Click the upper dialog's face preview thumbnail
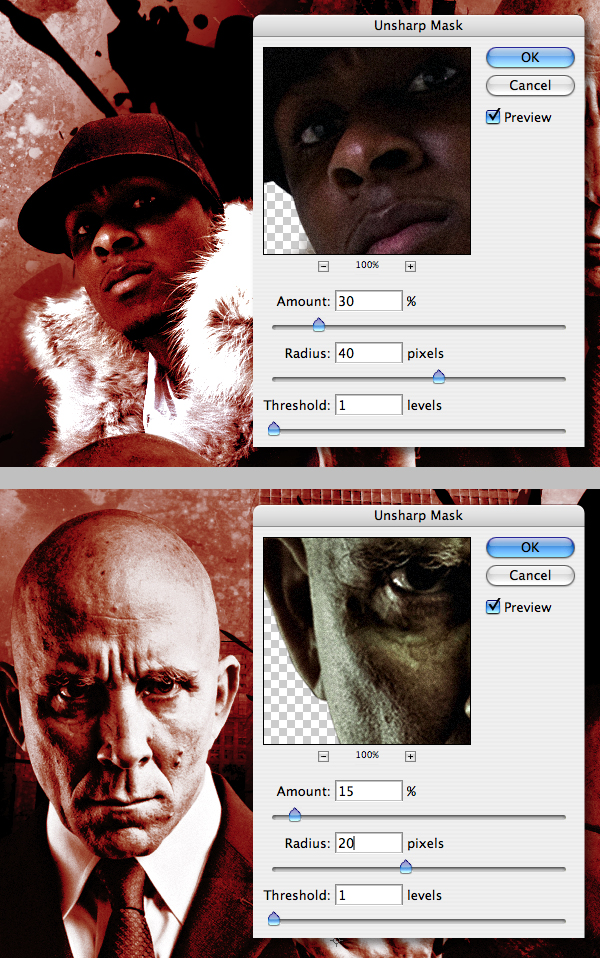 coord(367,151)
